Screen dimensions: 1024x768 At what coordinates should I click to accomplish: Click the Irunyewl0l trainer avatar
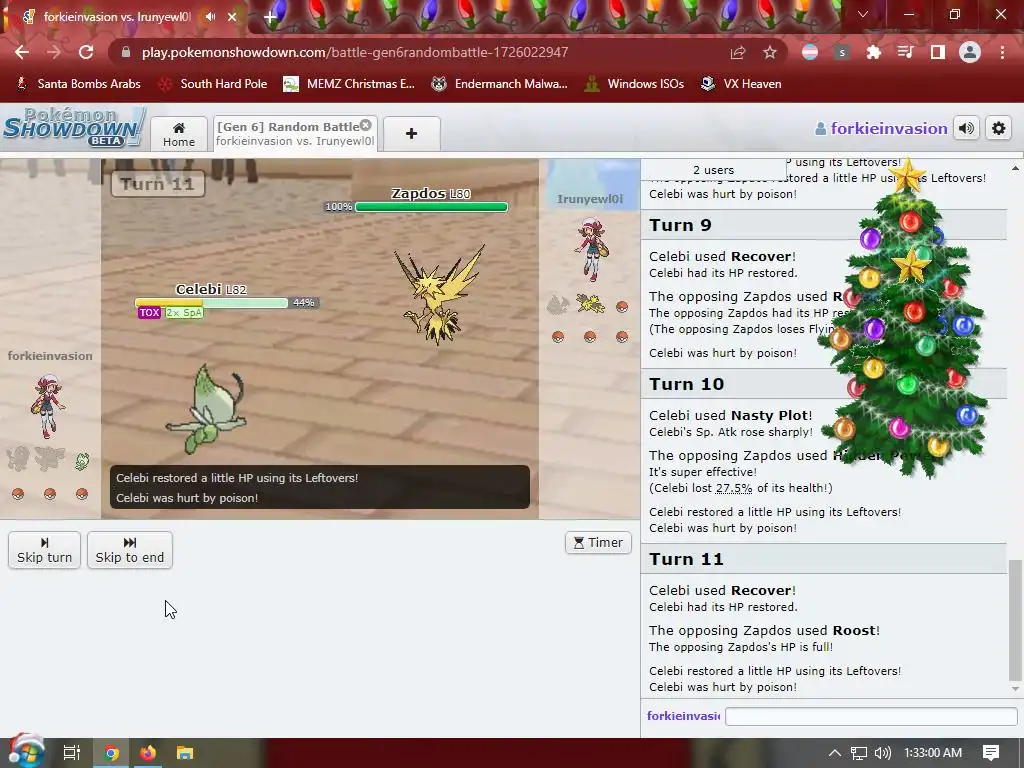pos(591,249)
